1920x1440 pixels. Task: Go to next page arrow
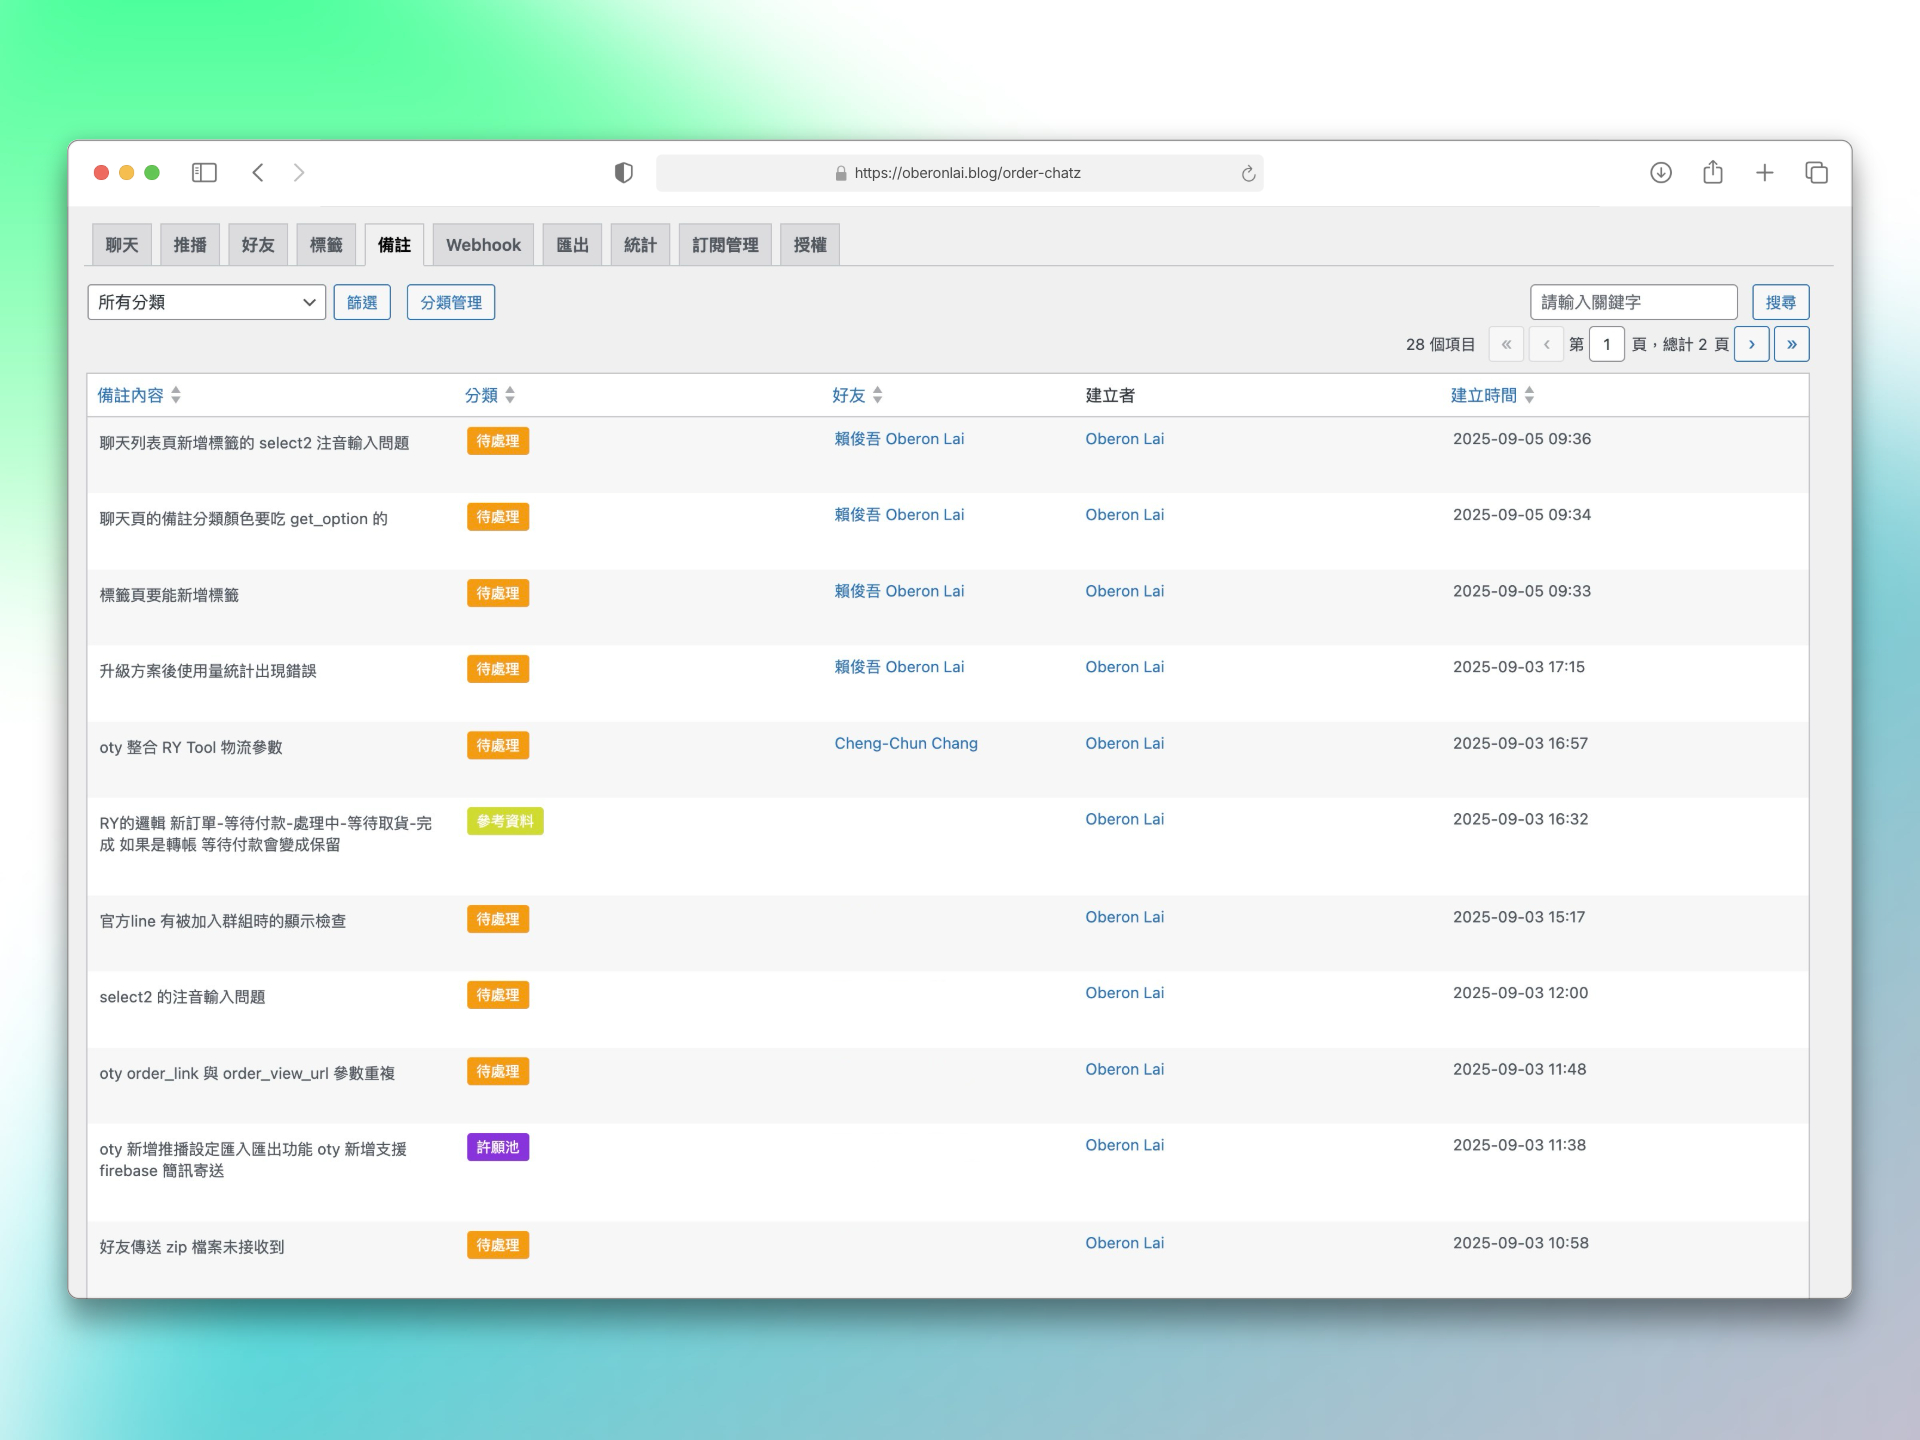(1751, 344)
